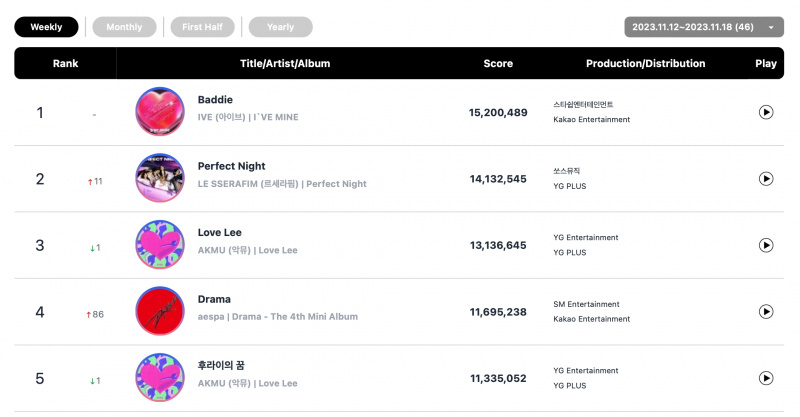Switch to the First Half chart

coord(203,27)
